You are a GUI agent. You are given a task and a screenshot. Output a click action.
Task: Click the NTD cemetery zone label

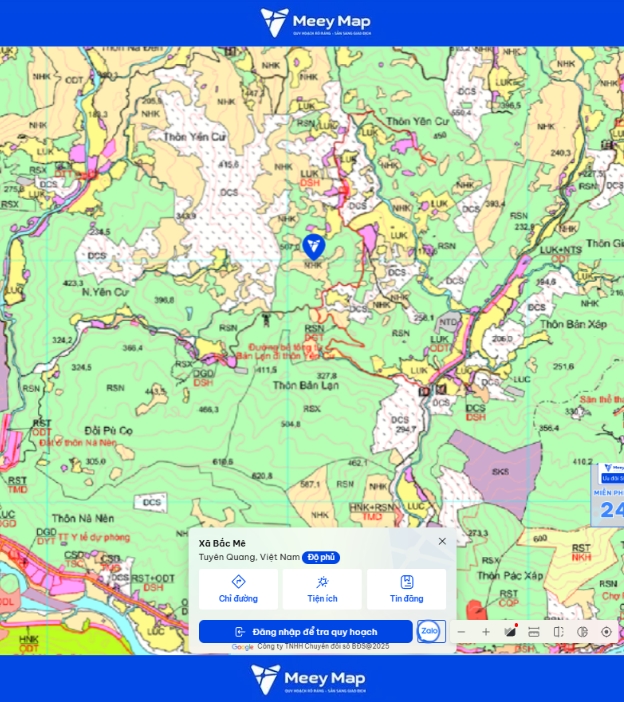(448, 322)
